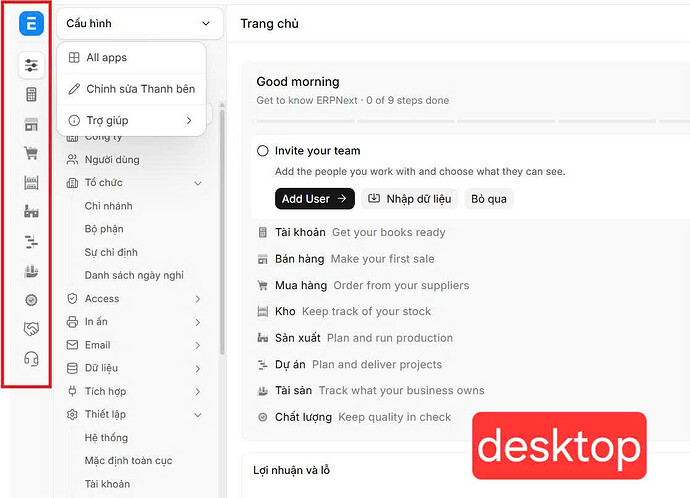The image size is (690, 498).
Task: Open the Assets icon in the rail
Action: point(31,271)
